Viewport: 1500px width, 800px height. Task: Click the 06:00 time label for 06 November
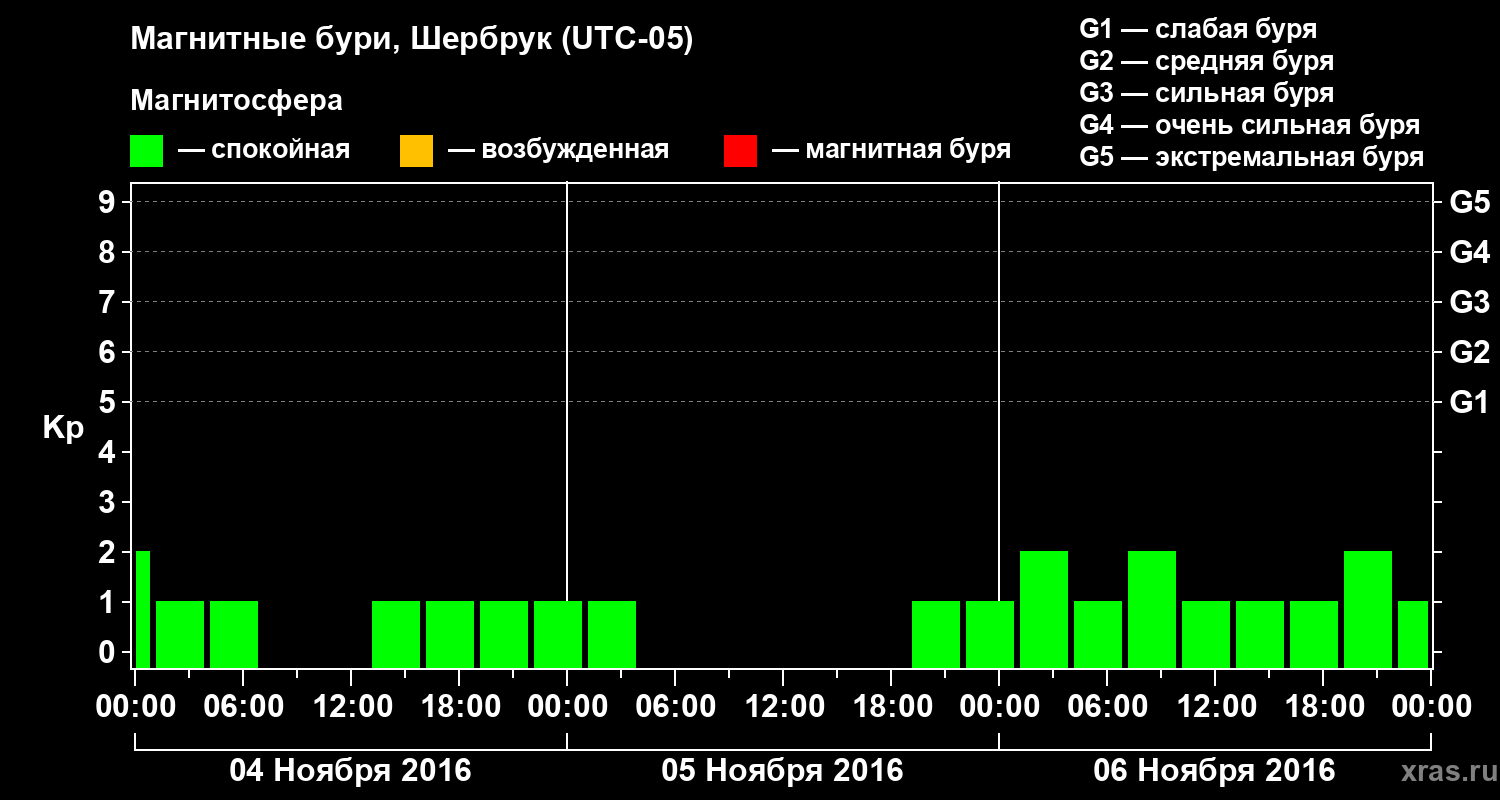(x=1107, y=707)
